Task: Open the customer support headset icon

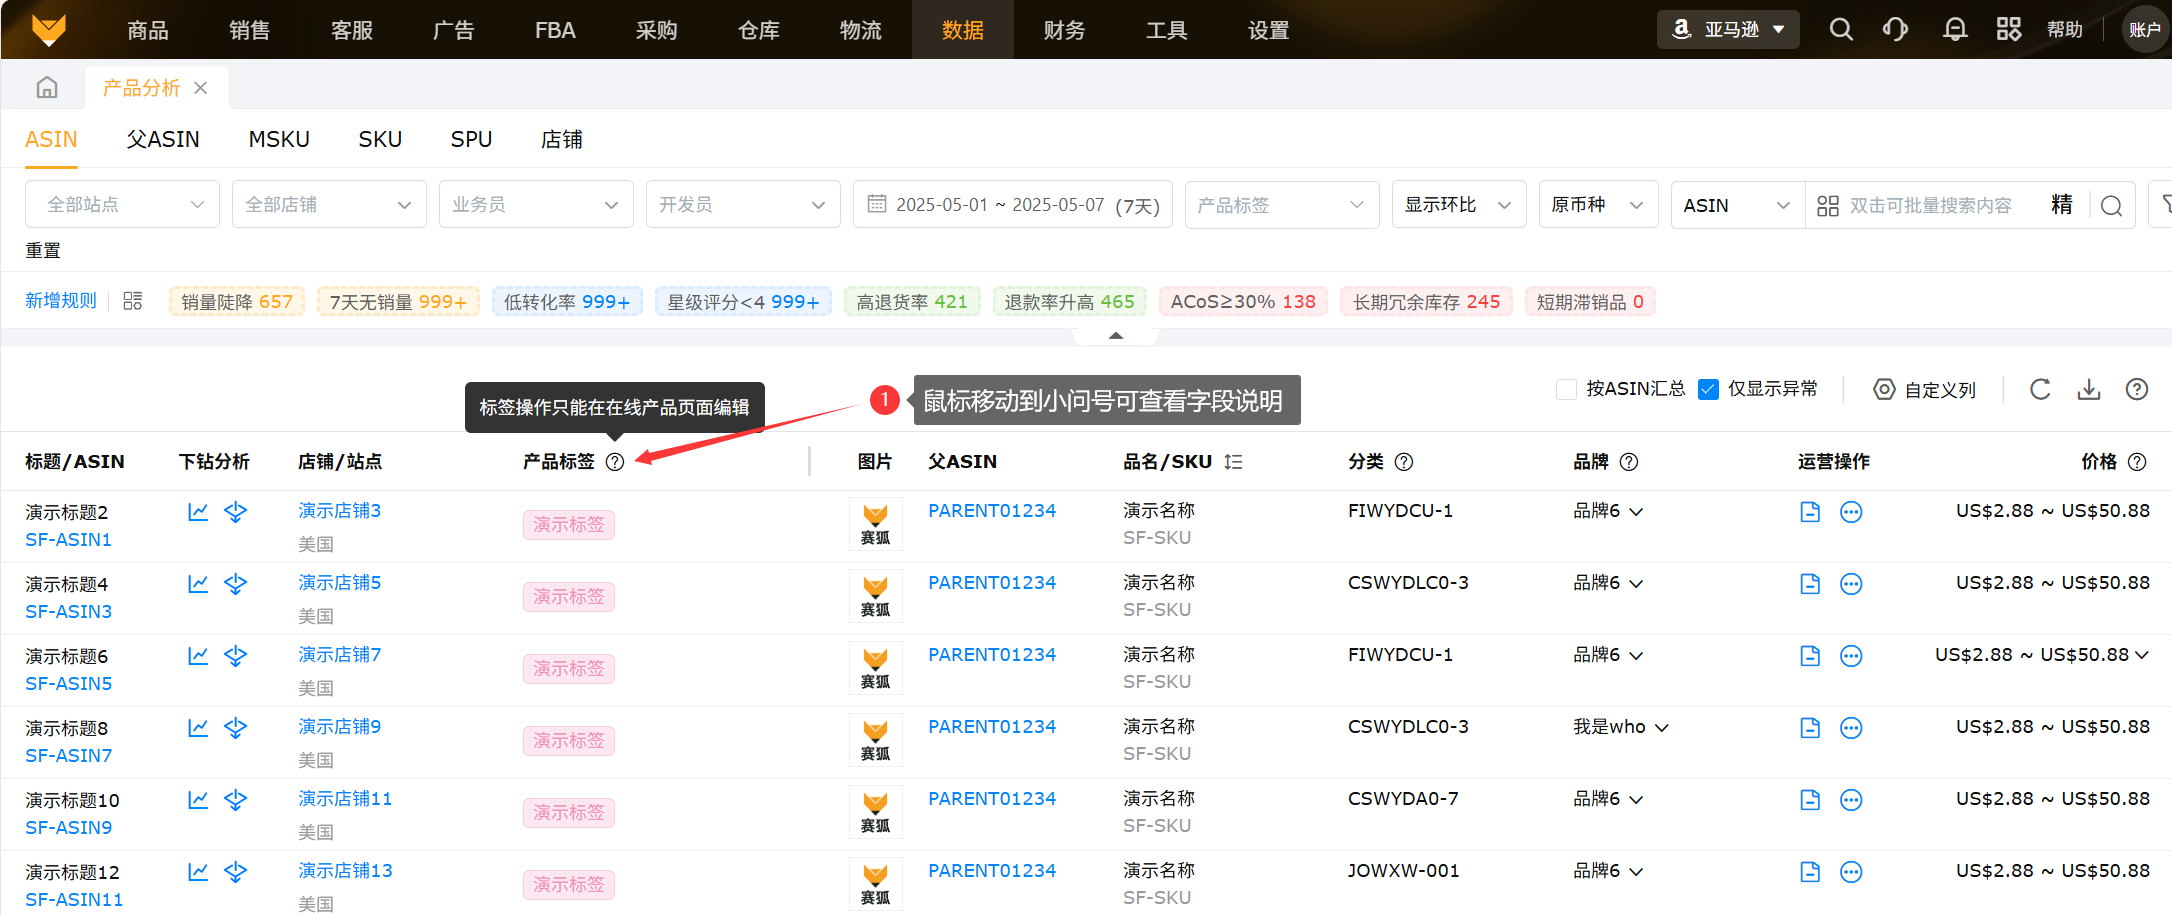Action: click(1895, 30)
